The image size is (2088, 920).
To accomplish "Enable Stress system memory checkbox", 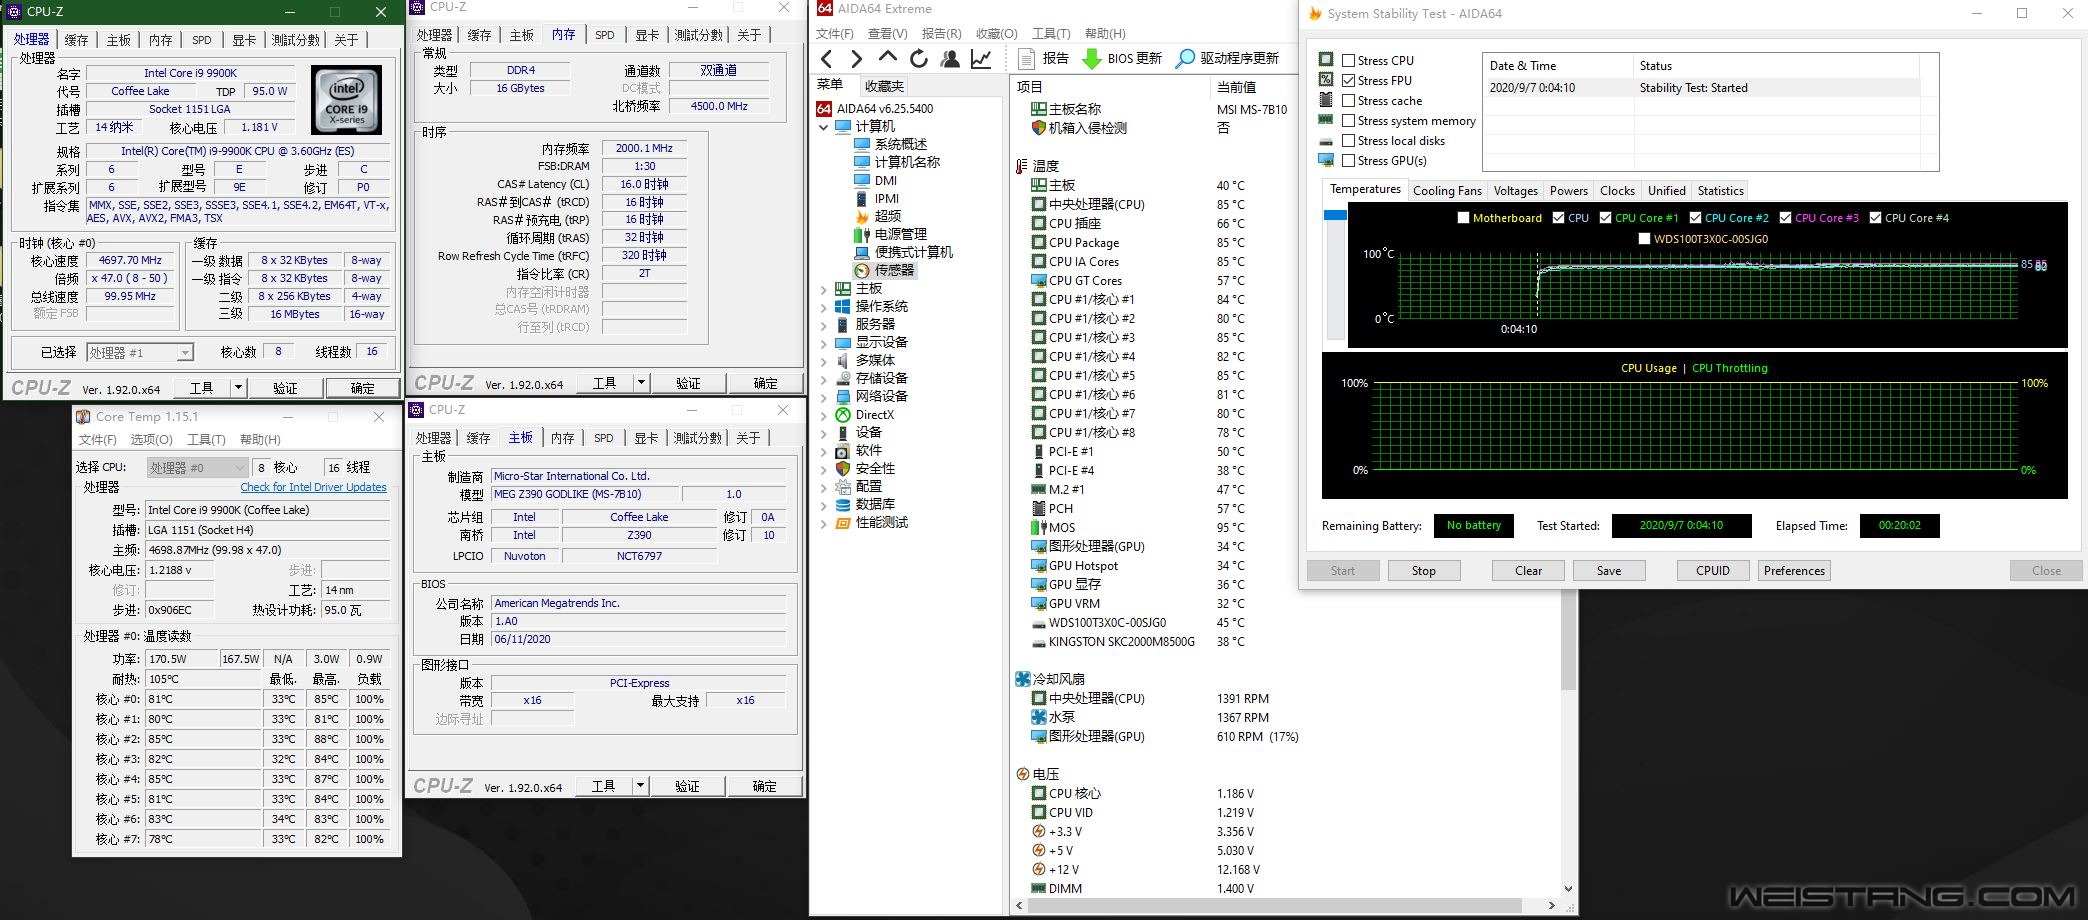I will [x=1348, y=120].
